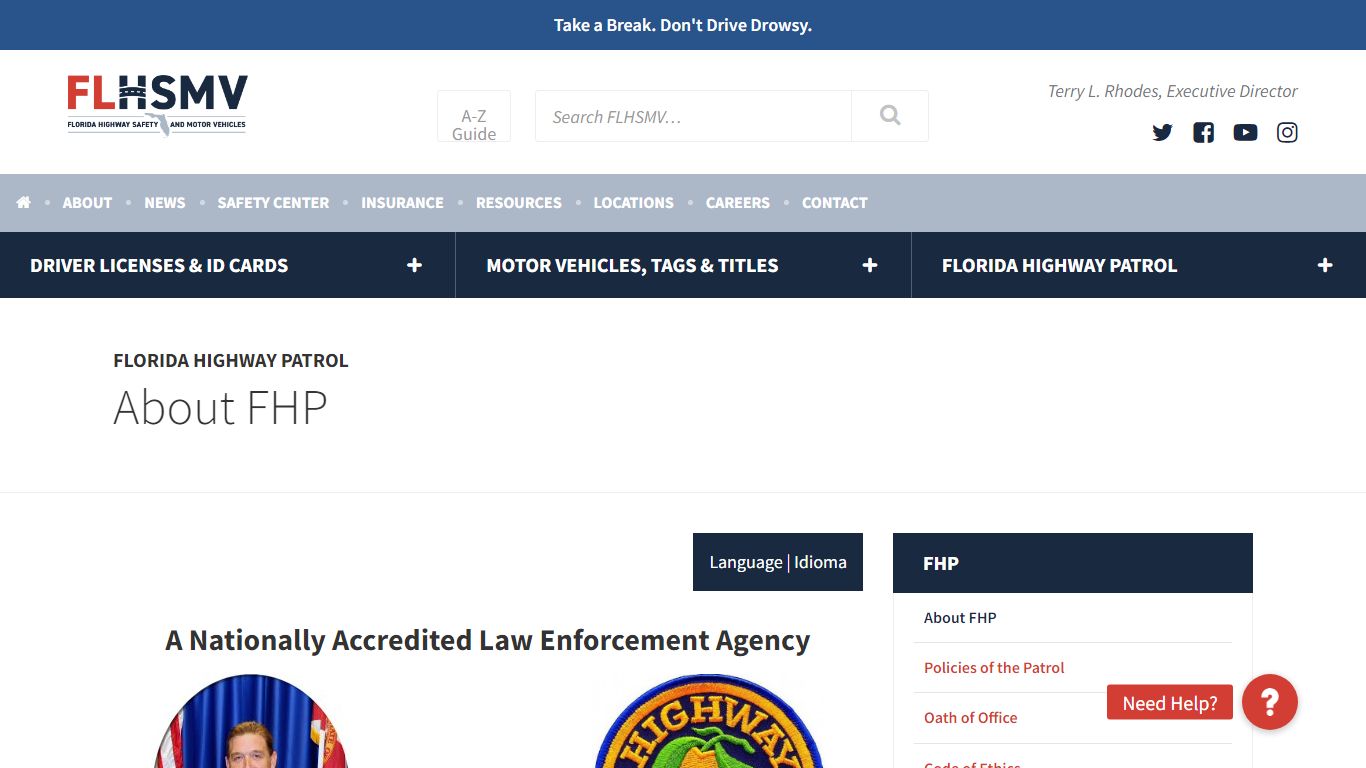Viewport: 1366px width, 768px height.
Task: Open the FLHSMV Twitter page
Action: click(1162, 132)
